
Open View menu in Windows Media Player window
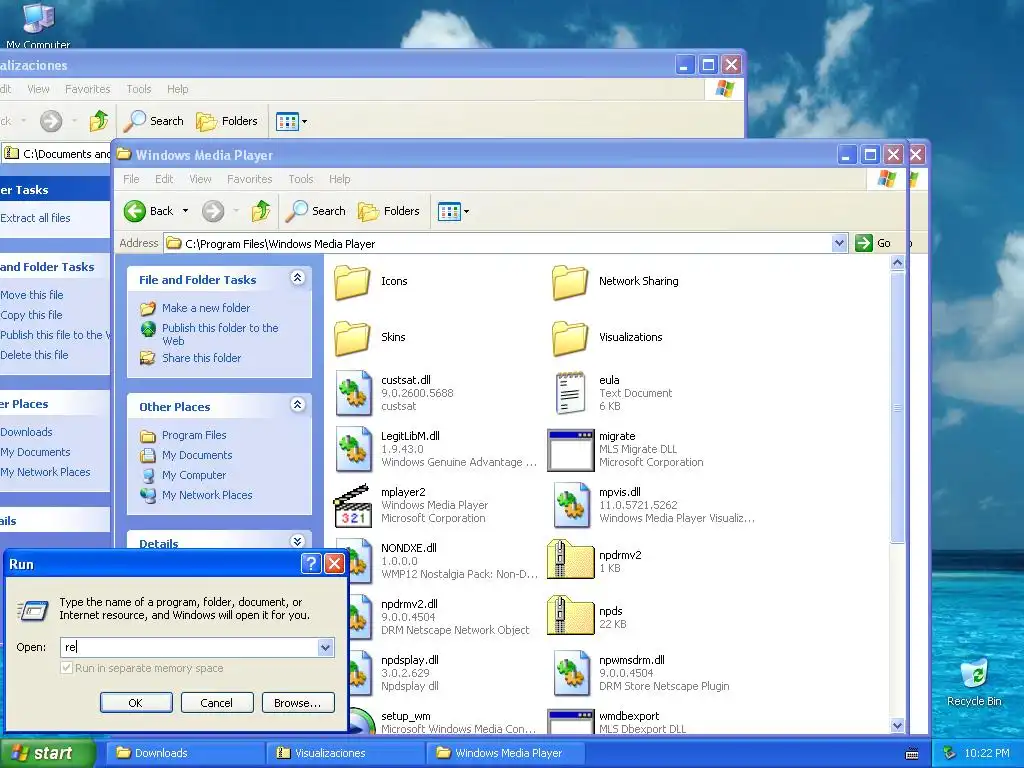[200, 179]
